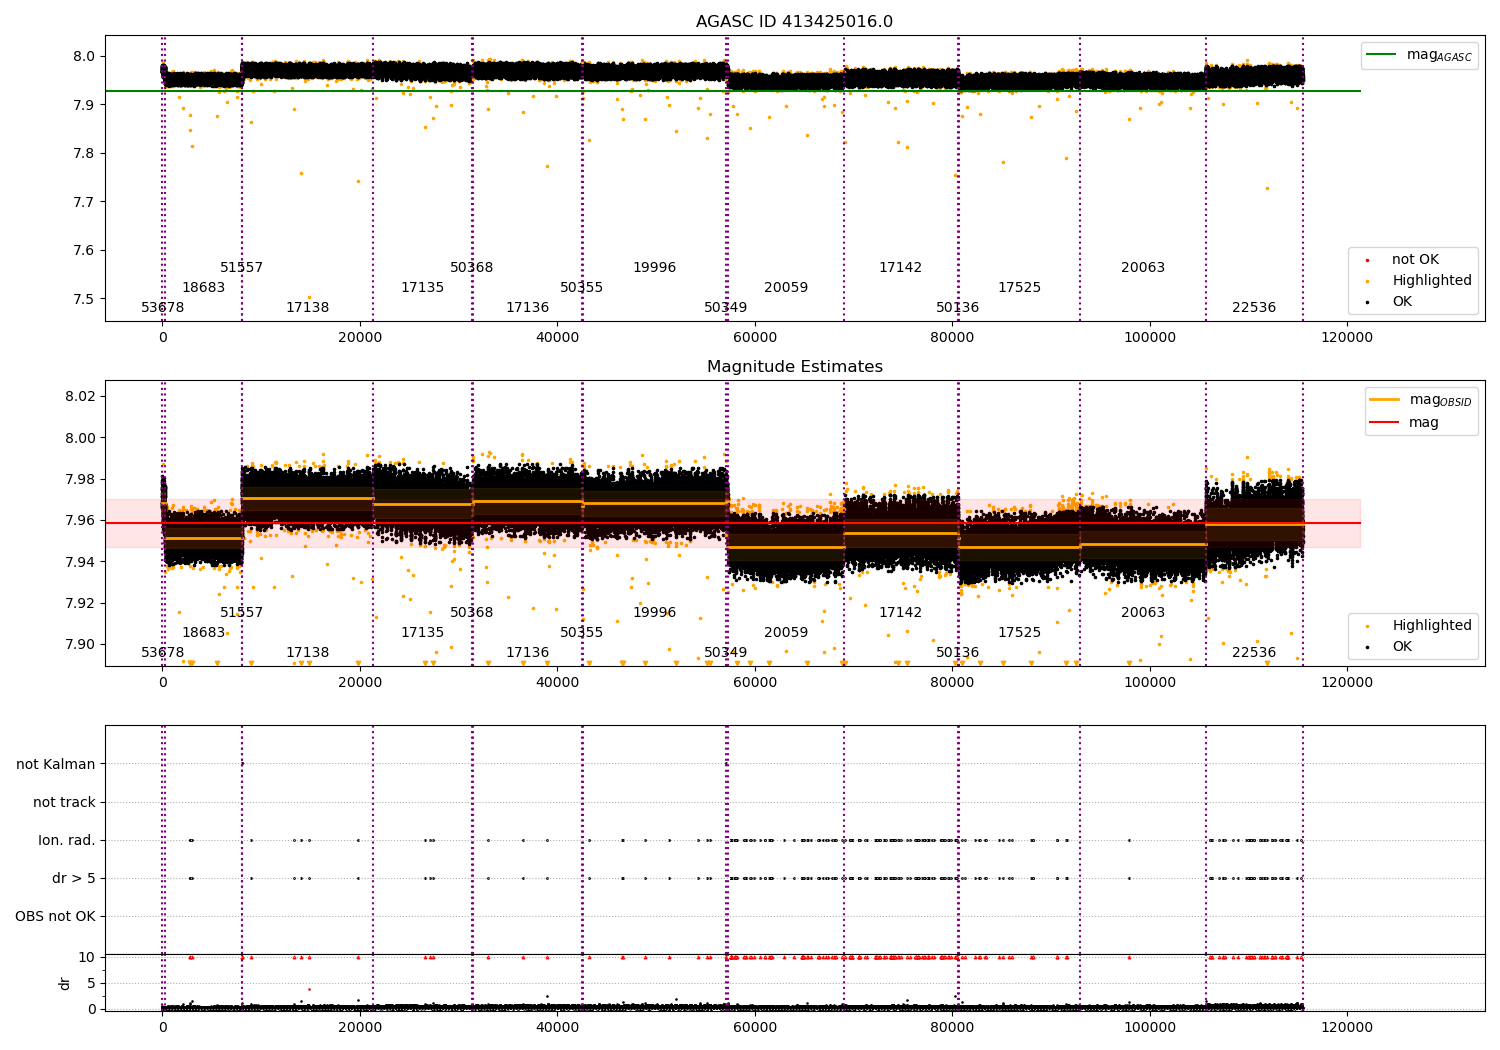
Task: Click the 10 tick on dr axis
Action: [87, 957]
